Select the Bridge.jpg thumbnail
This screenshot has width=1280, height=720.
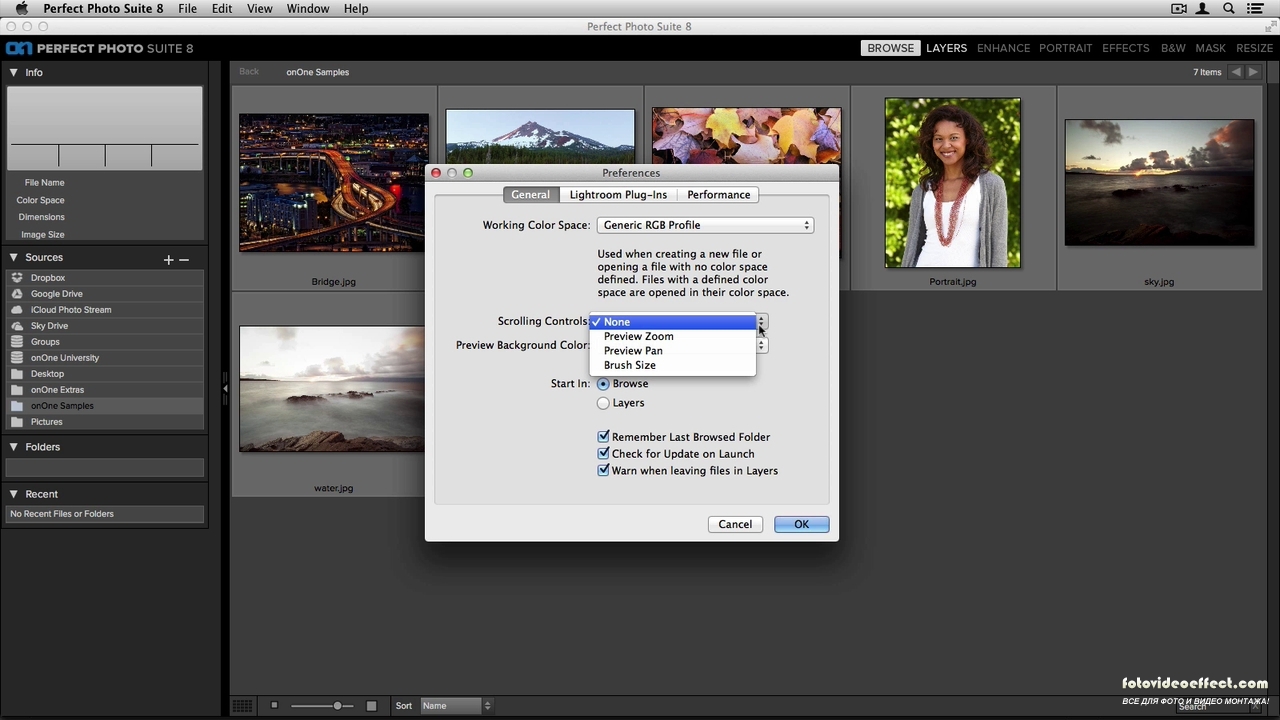coord(334,183)
